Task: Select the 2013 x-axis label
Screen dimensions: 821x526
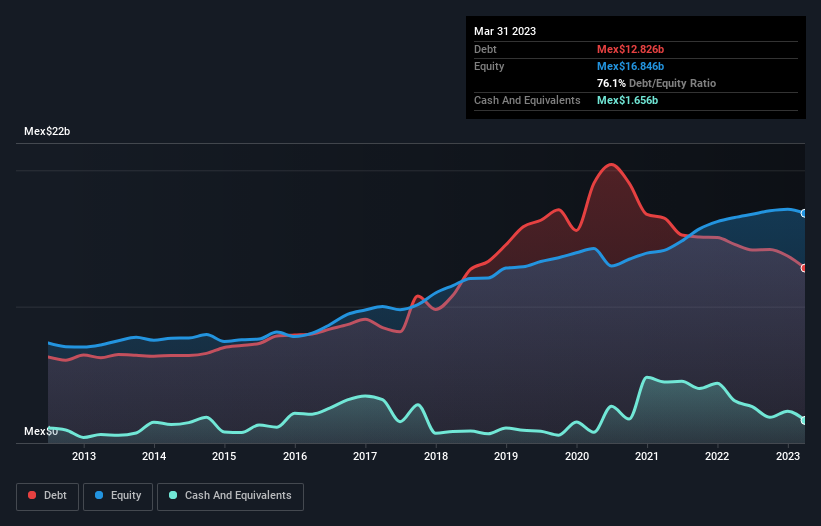Action: (x=84, y=457)
